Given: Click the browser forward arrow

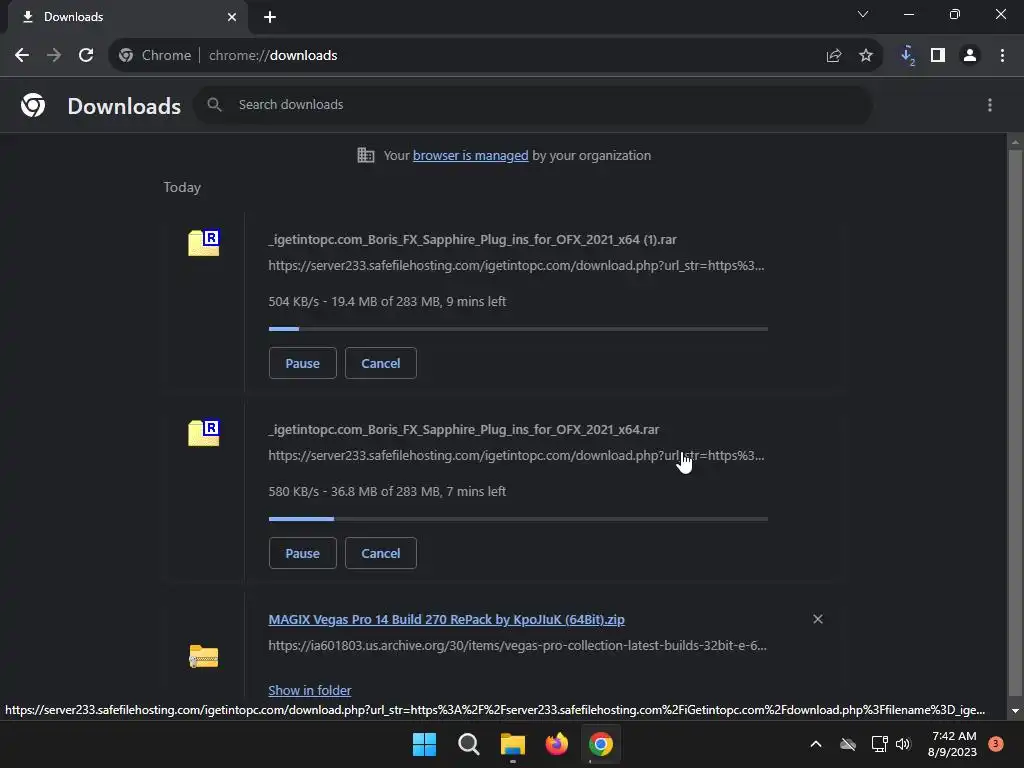Looking at the screenshot, I should coord(54,56).
